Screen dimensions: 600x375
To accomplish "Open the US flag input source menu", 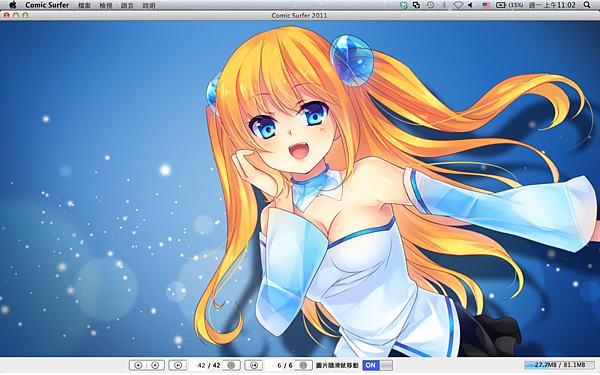I will [x=486, y=5].
